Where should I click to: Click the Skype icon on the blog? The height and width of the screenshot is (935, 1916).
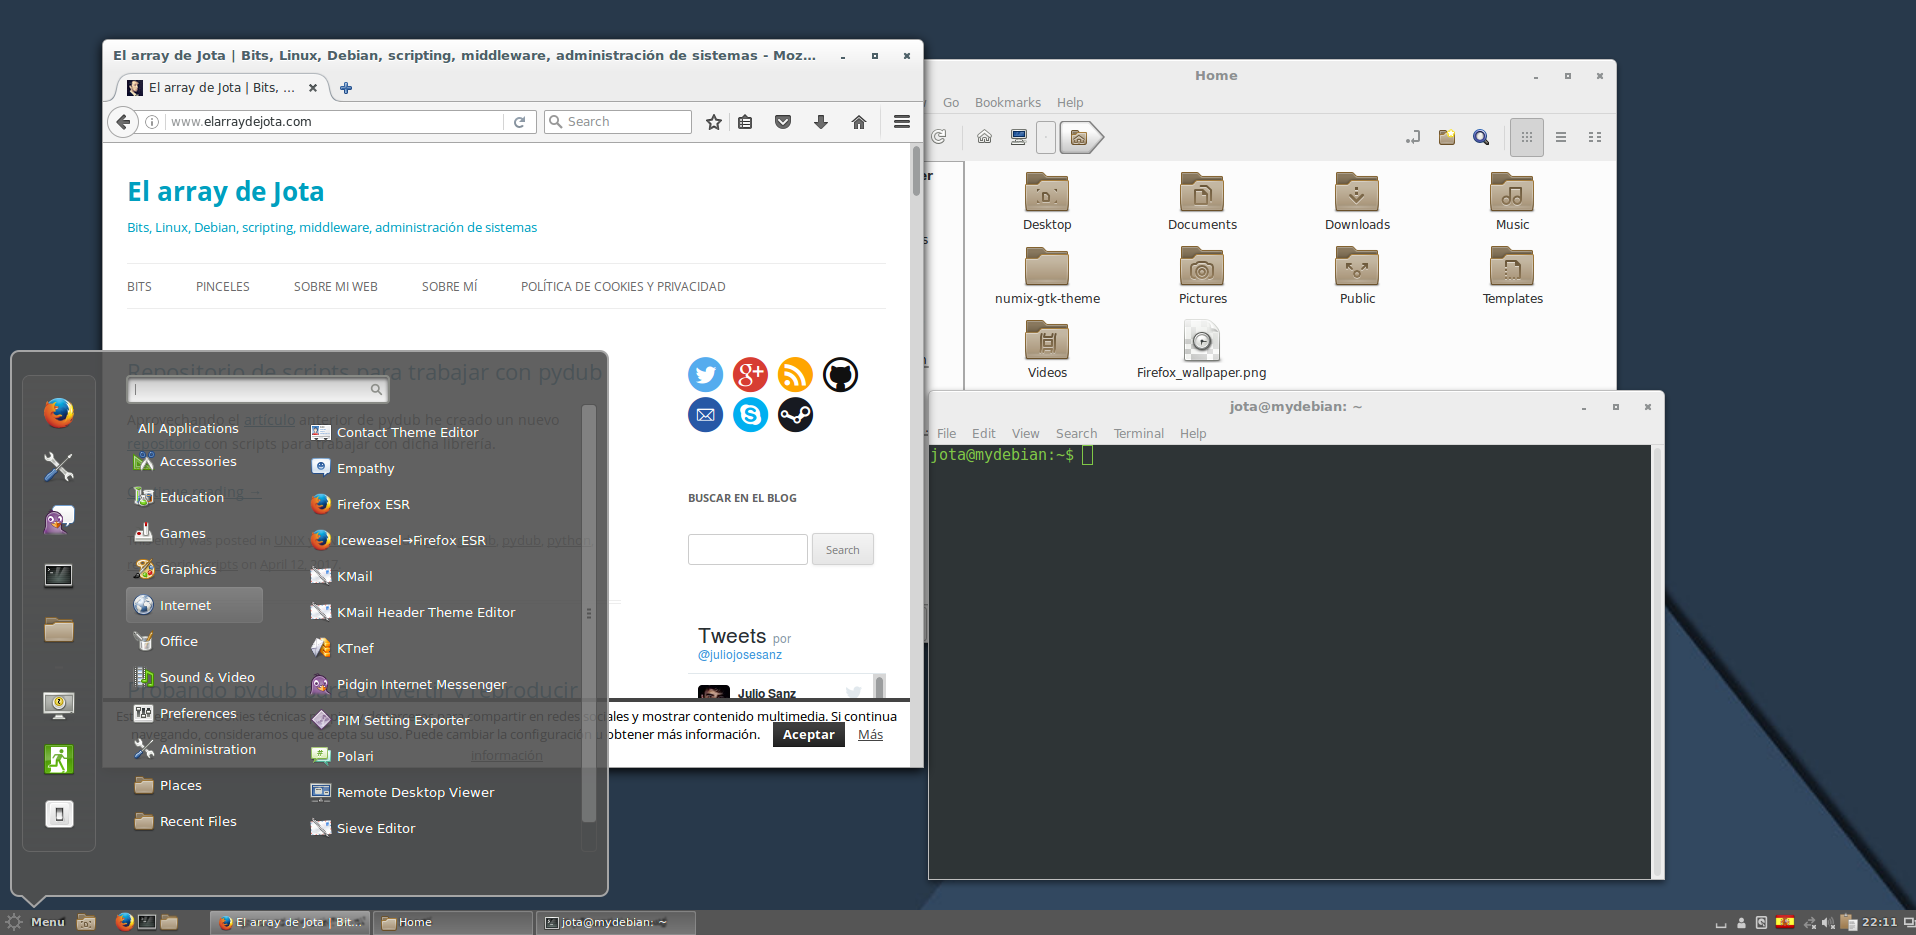[x=750, y=414]
